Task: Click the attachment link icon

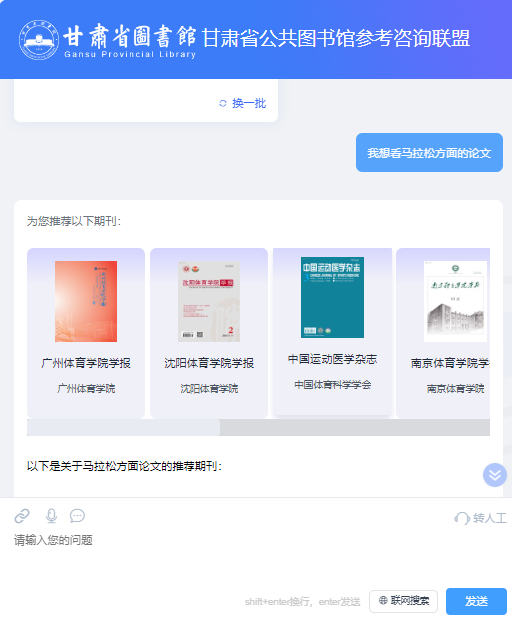Action: pyautogui.click(x=22, y=516)
